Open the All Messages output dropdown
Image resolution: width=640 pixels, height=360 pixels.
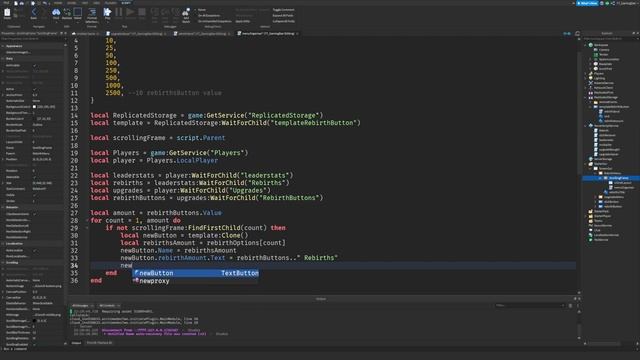coord(82,305)
